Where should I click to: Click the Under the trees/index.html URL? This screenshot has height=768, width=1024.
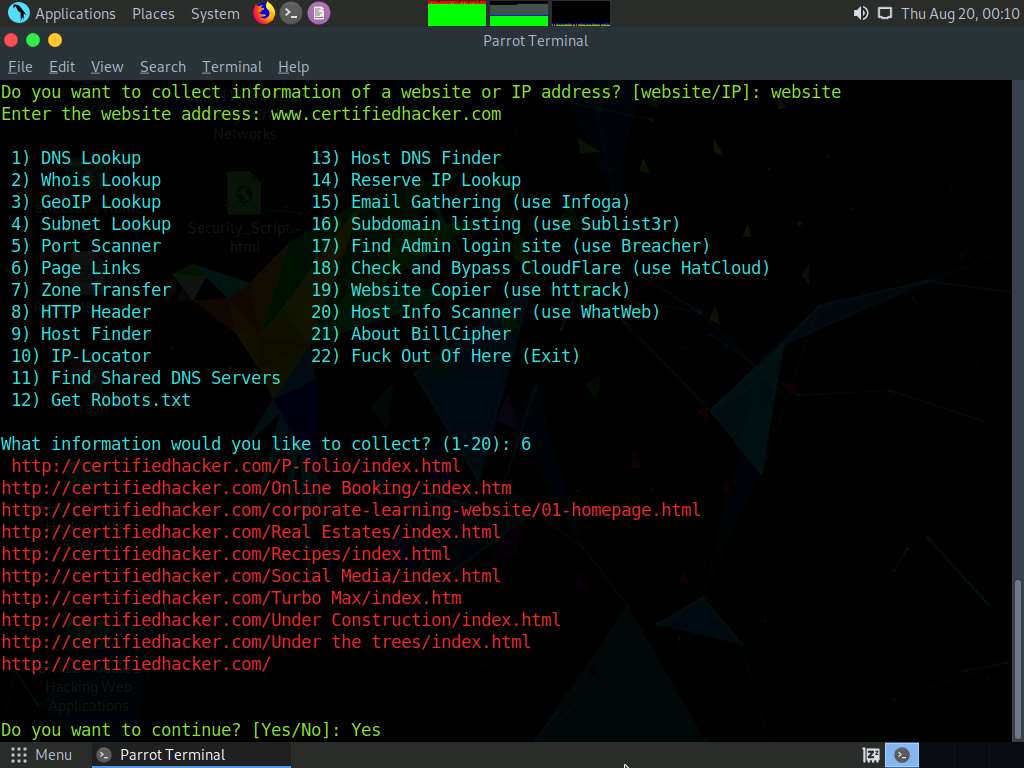click(x=266, y=642)
